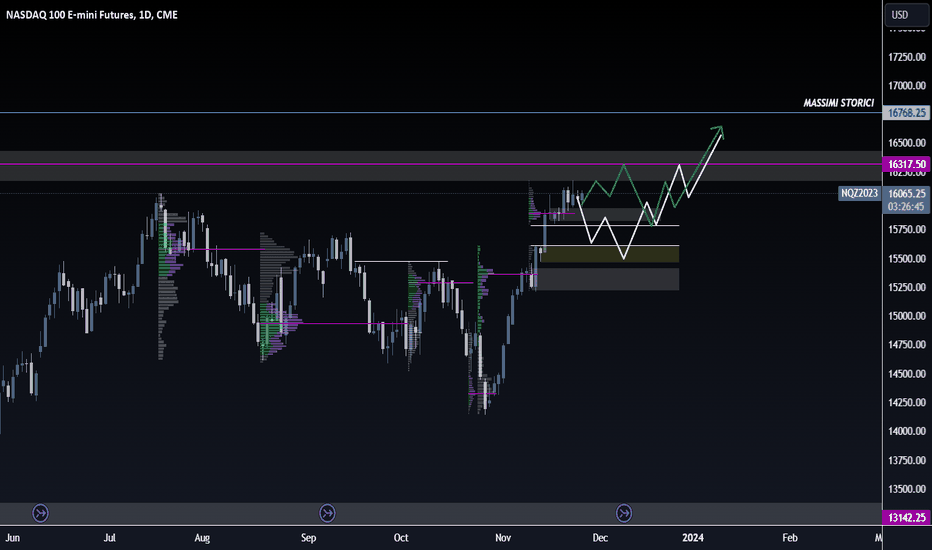Click the current price 16065.25 label
The image size is (932, 550).
[x=906, y=193]
